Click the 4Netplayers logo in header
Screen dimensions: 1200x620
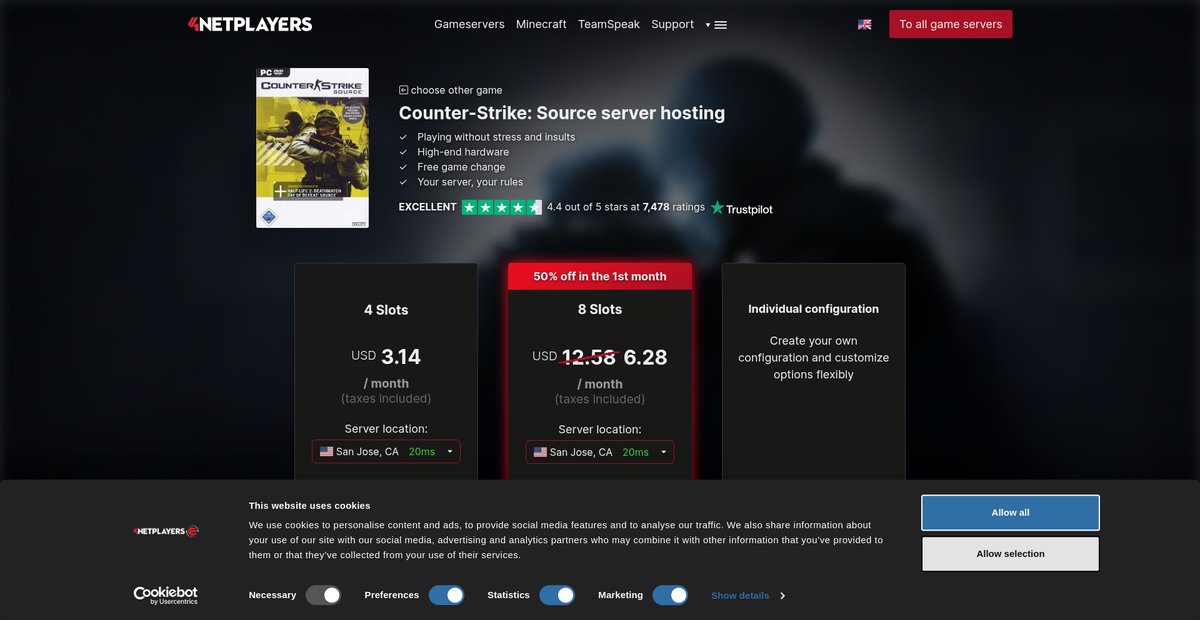coord(250,24)
